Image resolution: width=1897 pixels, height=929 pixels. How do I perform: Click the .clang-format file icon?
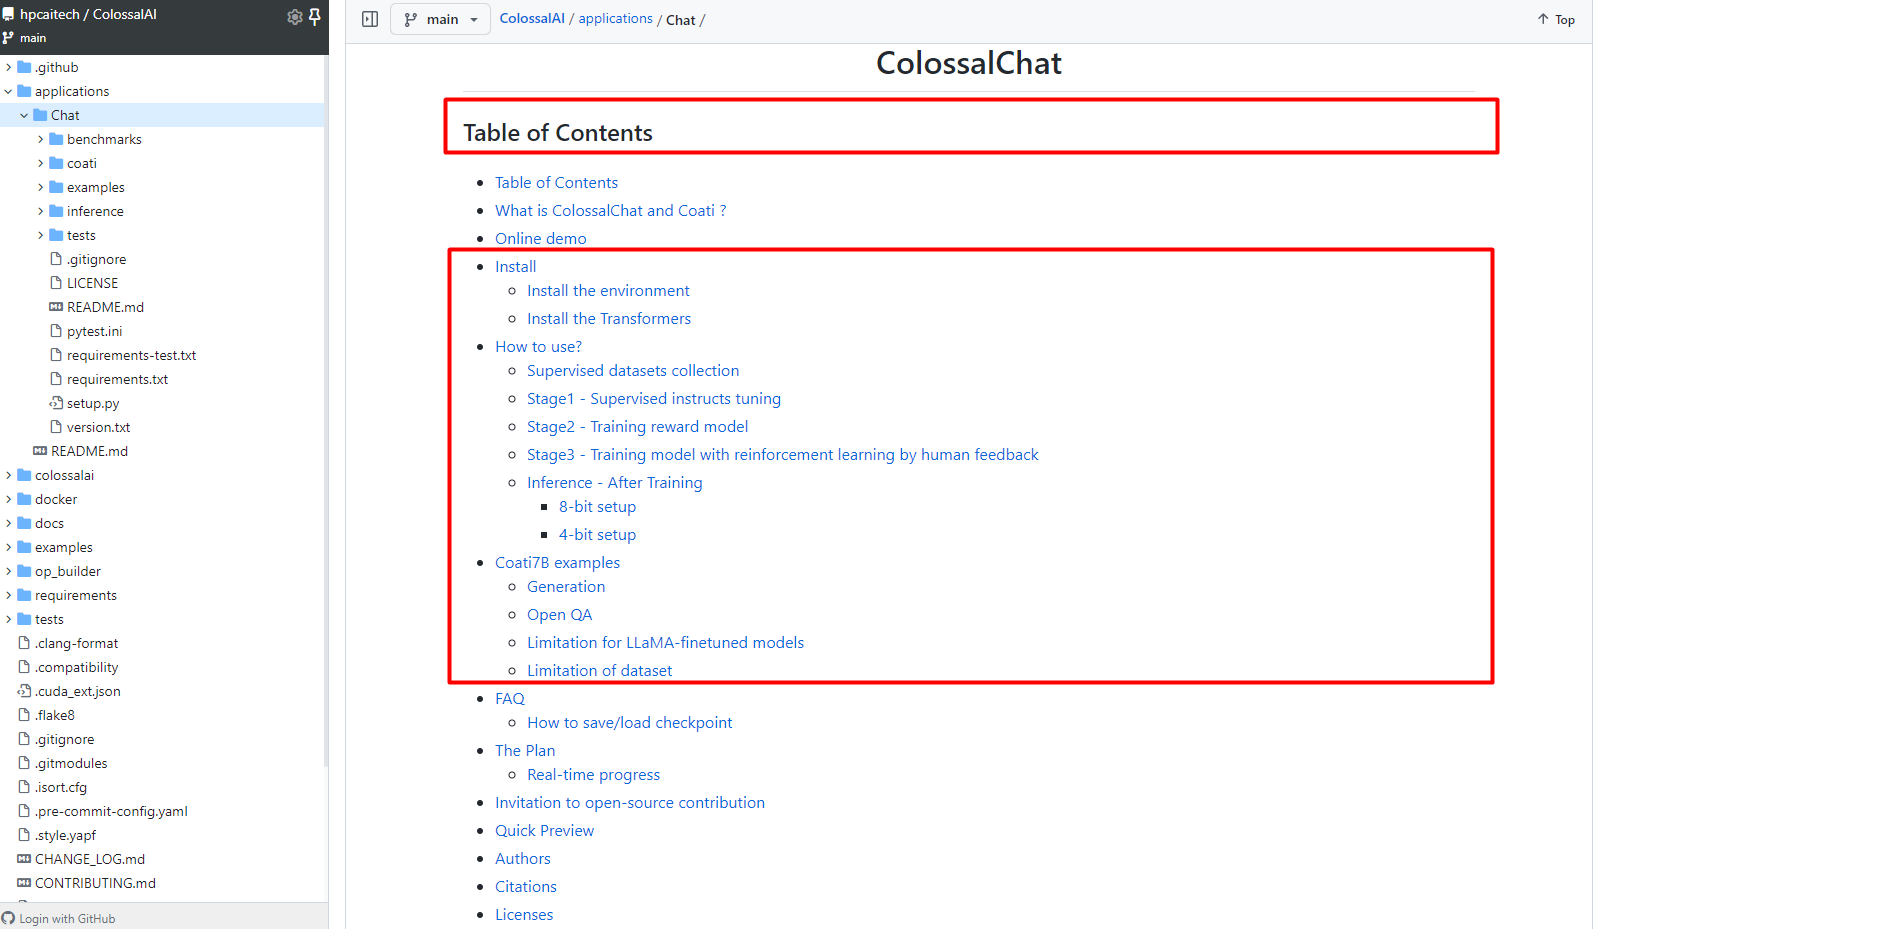tap(24, 643)
